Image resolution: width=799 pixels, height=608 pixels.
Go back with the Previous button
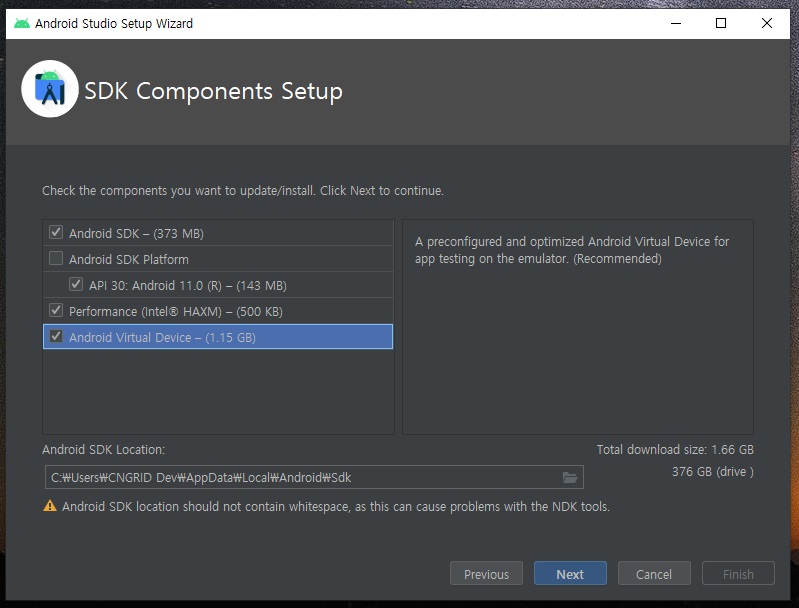(486, 574)
